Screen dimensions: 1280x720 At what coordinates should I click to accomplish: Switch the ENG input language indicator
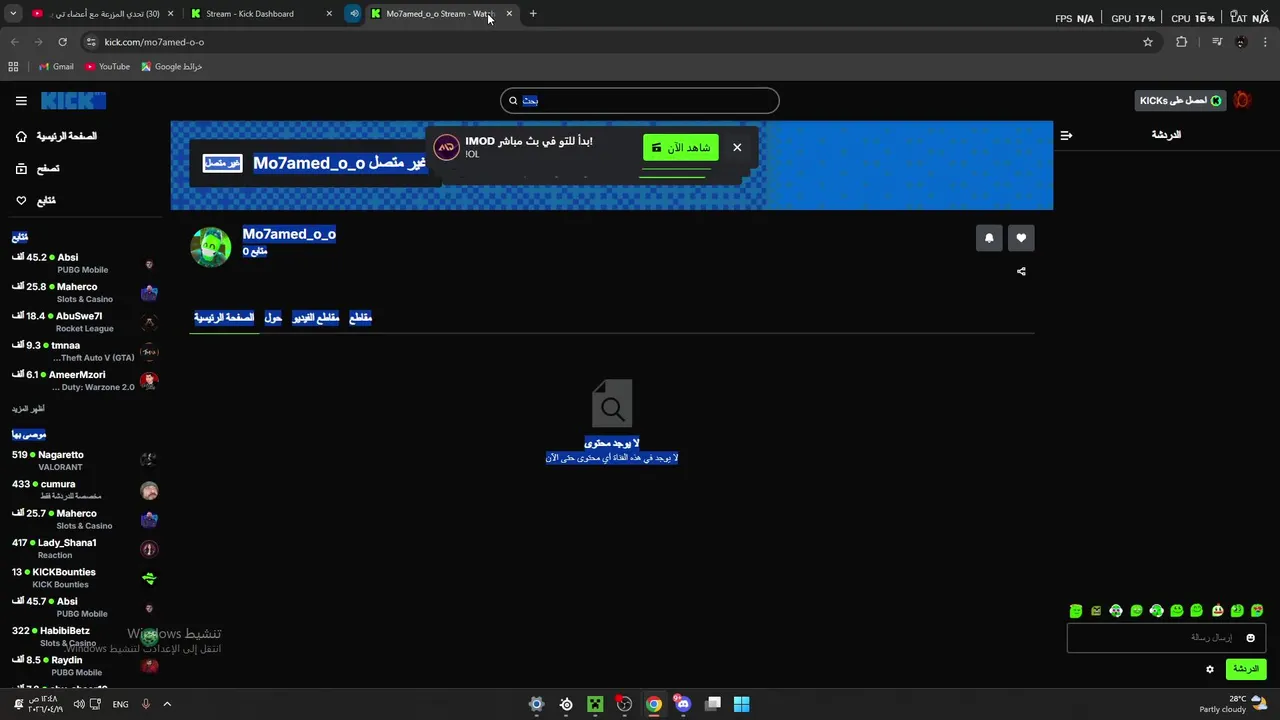pyautogui.click(x=120, y=704)
